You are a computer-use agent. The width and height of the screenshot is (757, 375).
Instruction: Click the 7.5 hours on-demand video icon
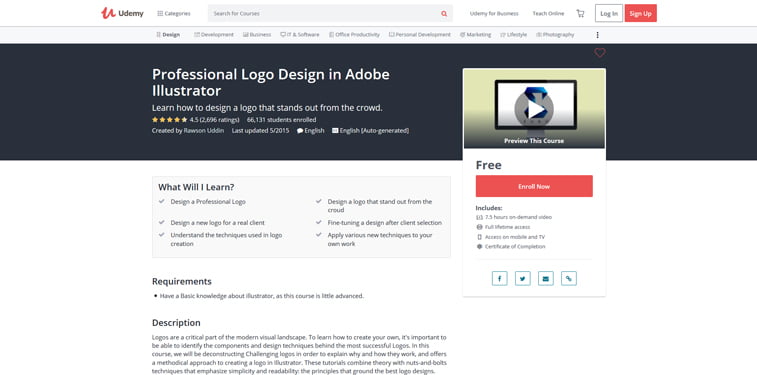(479, 217)
